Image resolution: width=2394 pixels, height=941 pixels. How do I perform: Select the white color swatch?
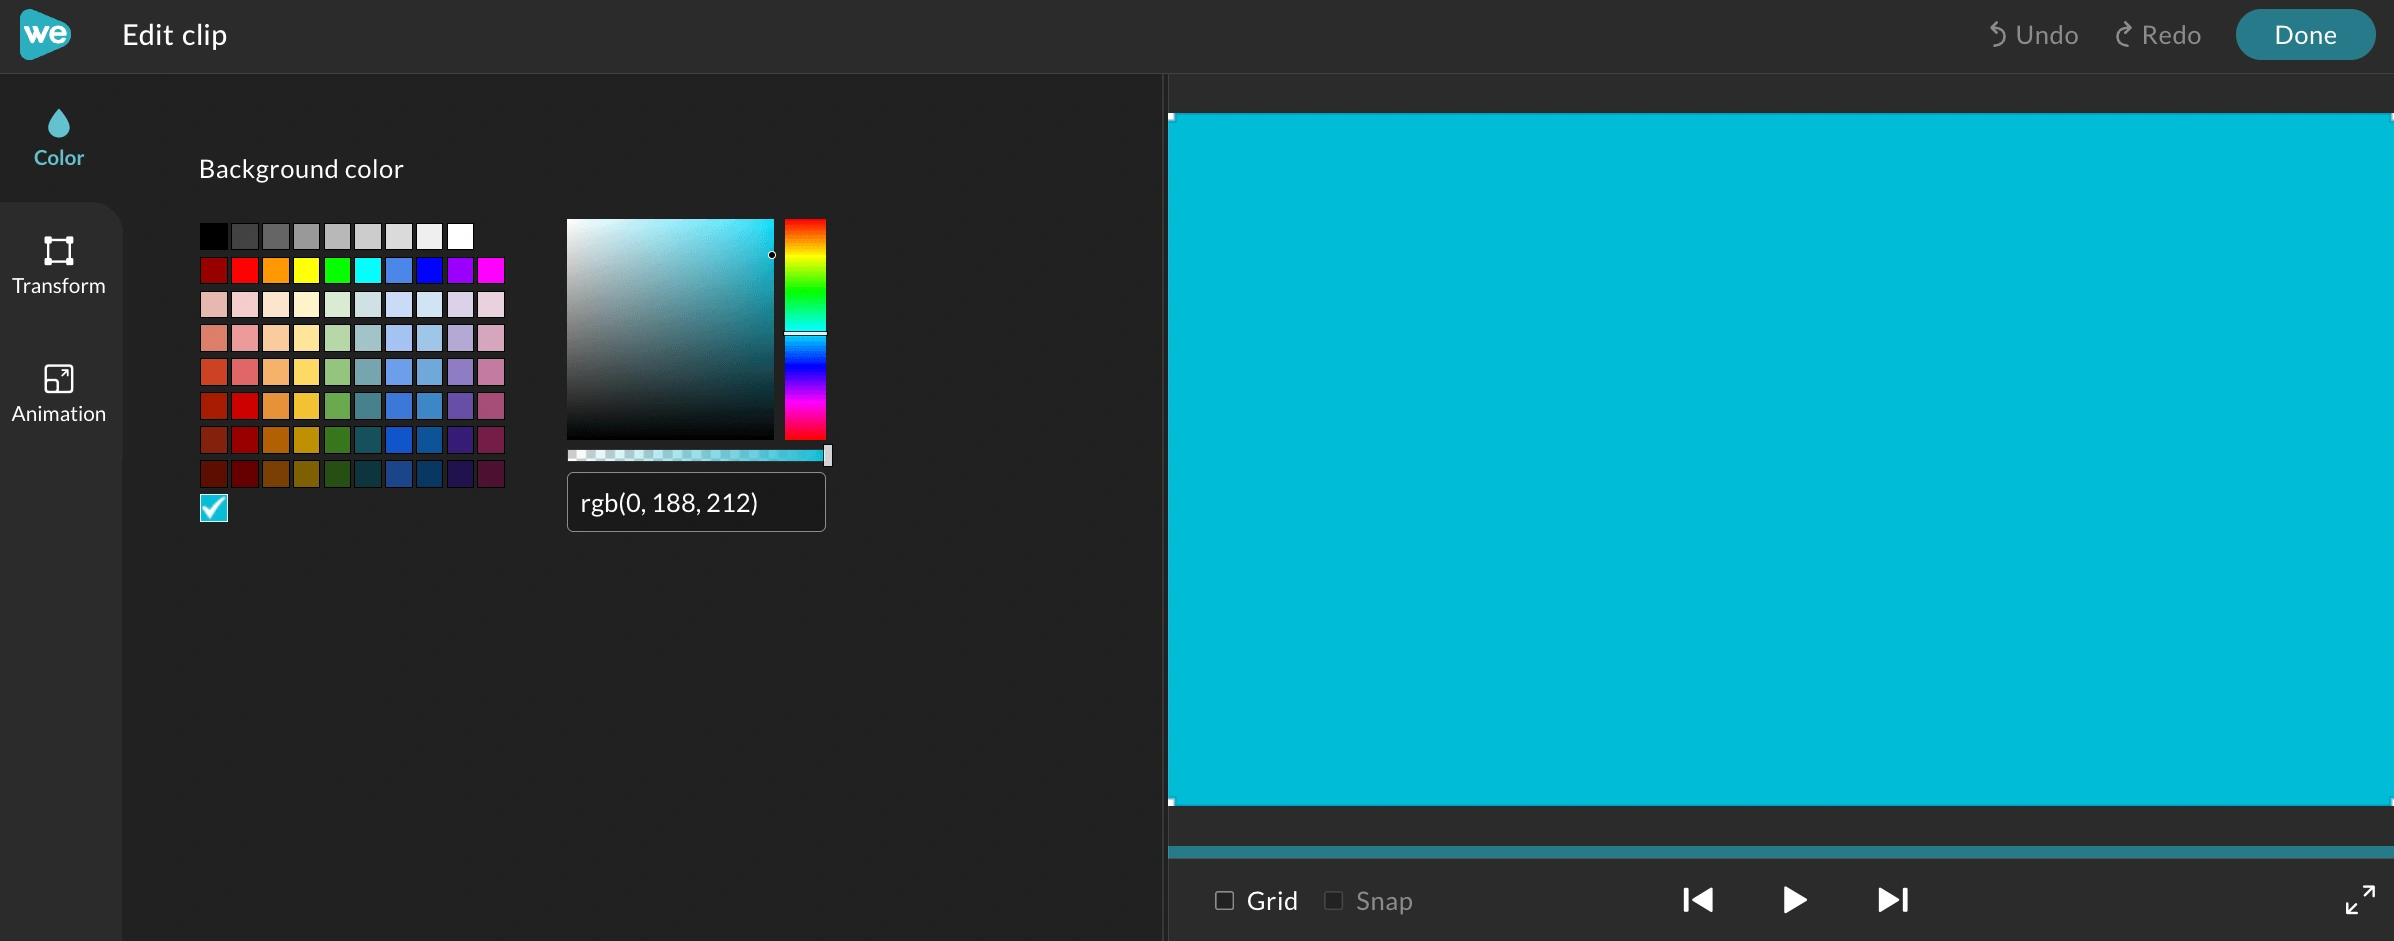coord(460,236)
